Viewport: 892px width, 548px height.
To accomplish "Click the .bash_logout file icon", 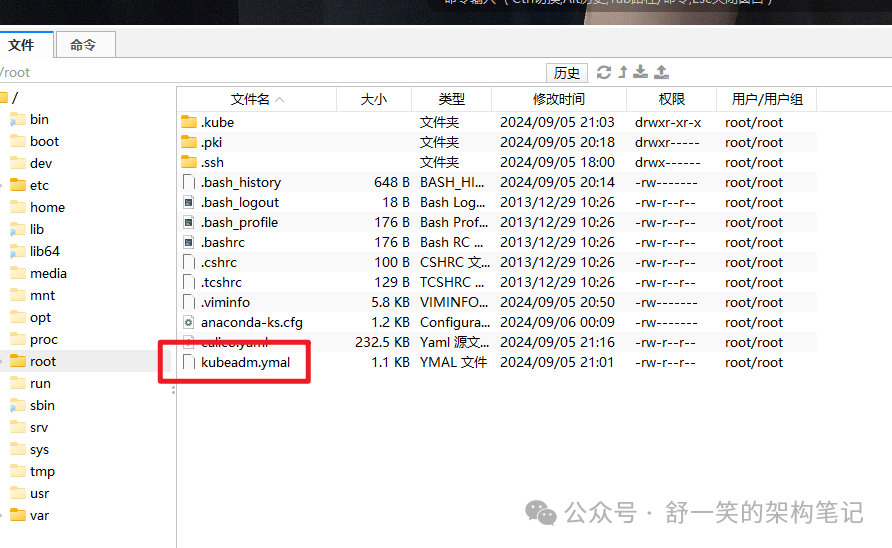I will [x=189, y=202].
